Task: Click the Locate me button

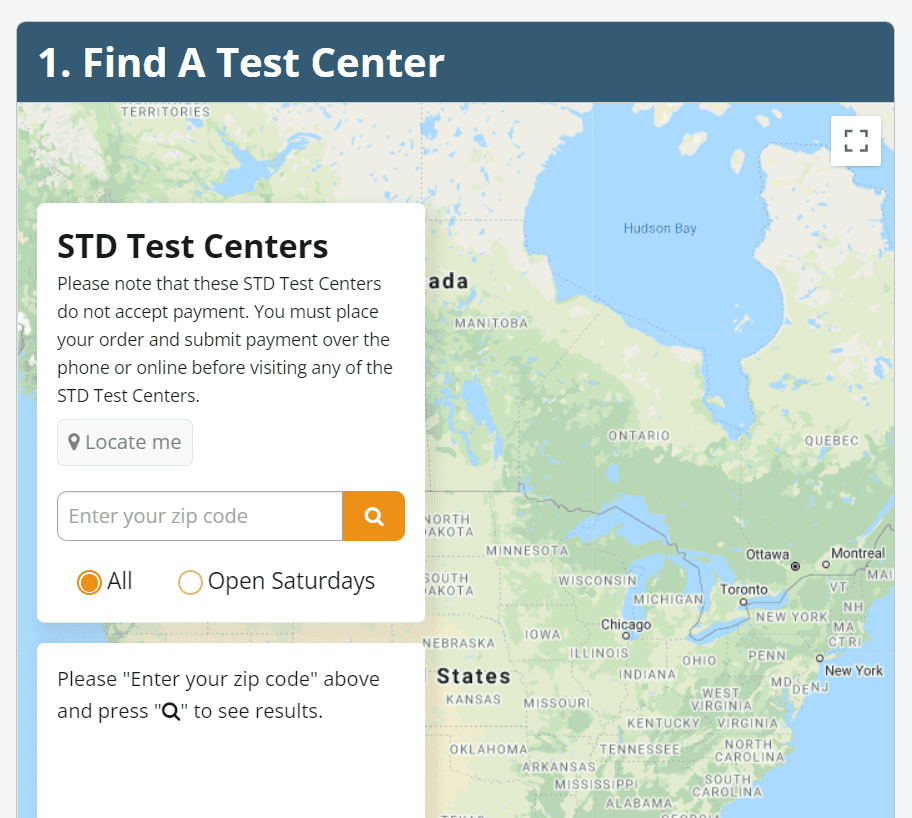Action: (124, 442)
